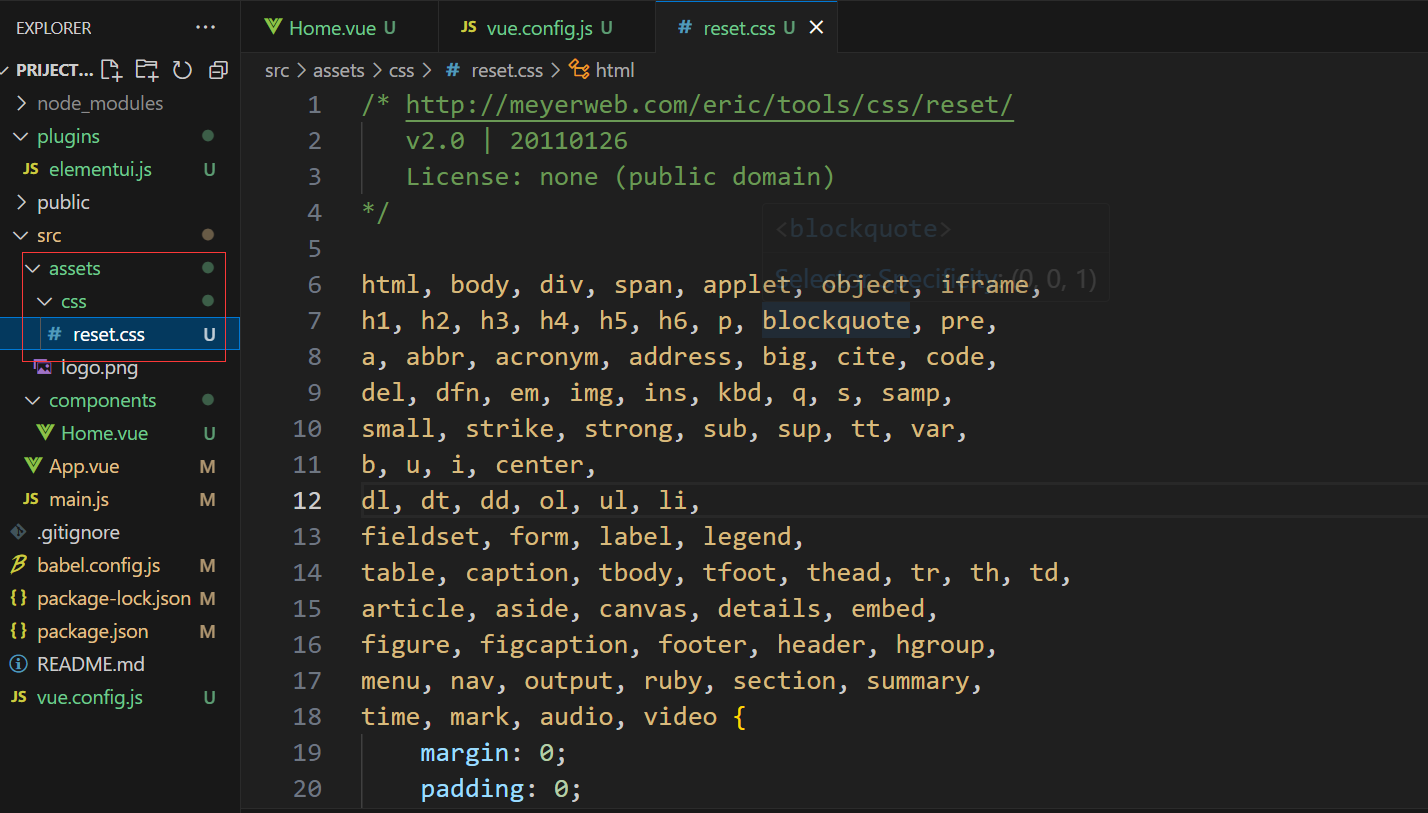Switch to the vue.config.js tab

[x=549, y=28]
